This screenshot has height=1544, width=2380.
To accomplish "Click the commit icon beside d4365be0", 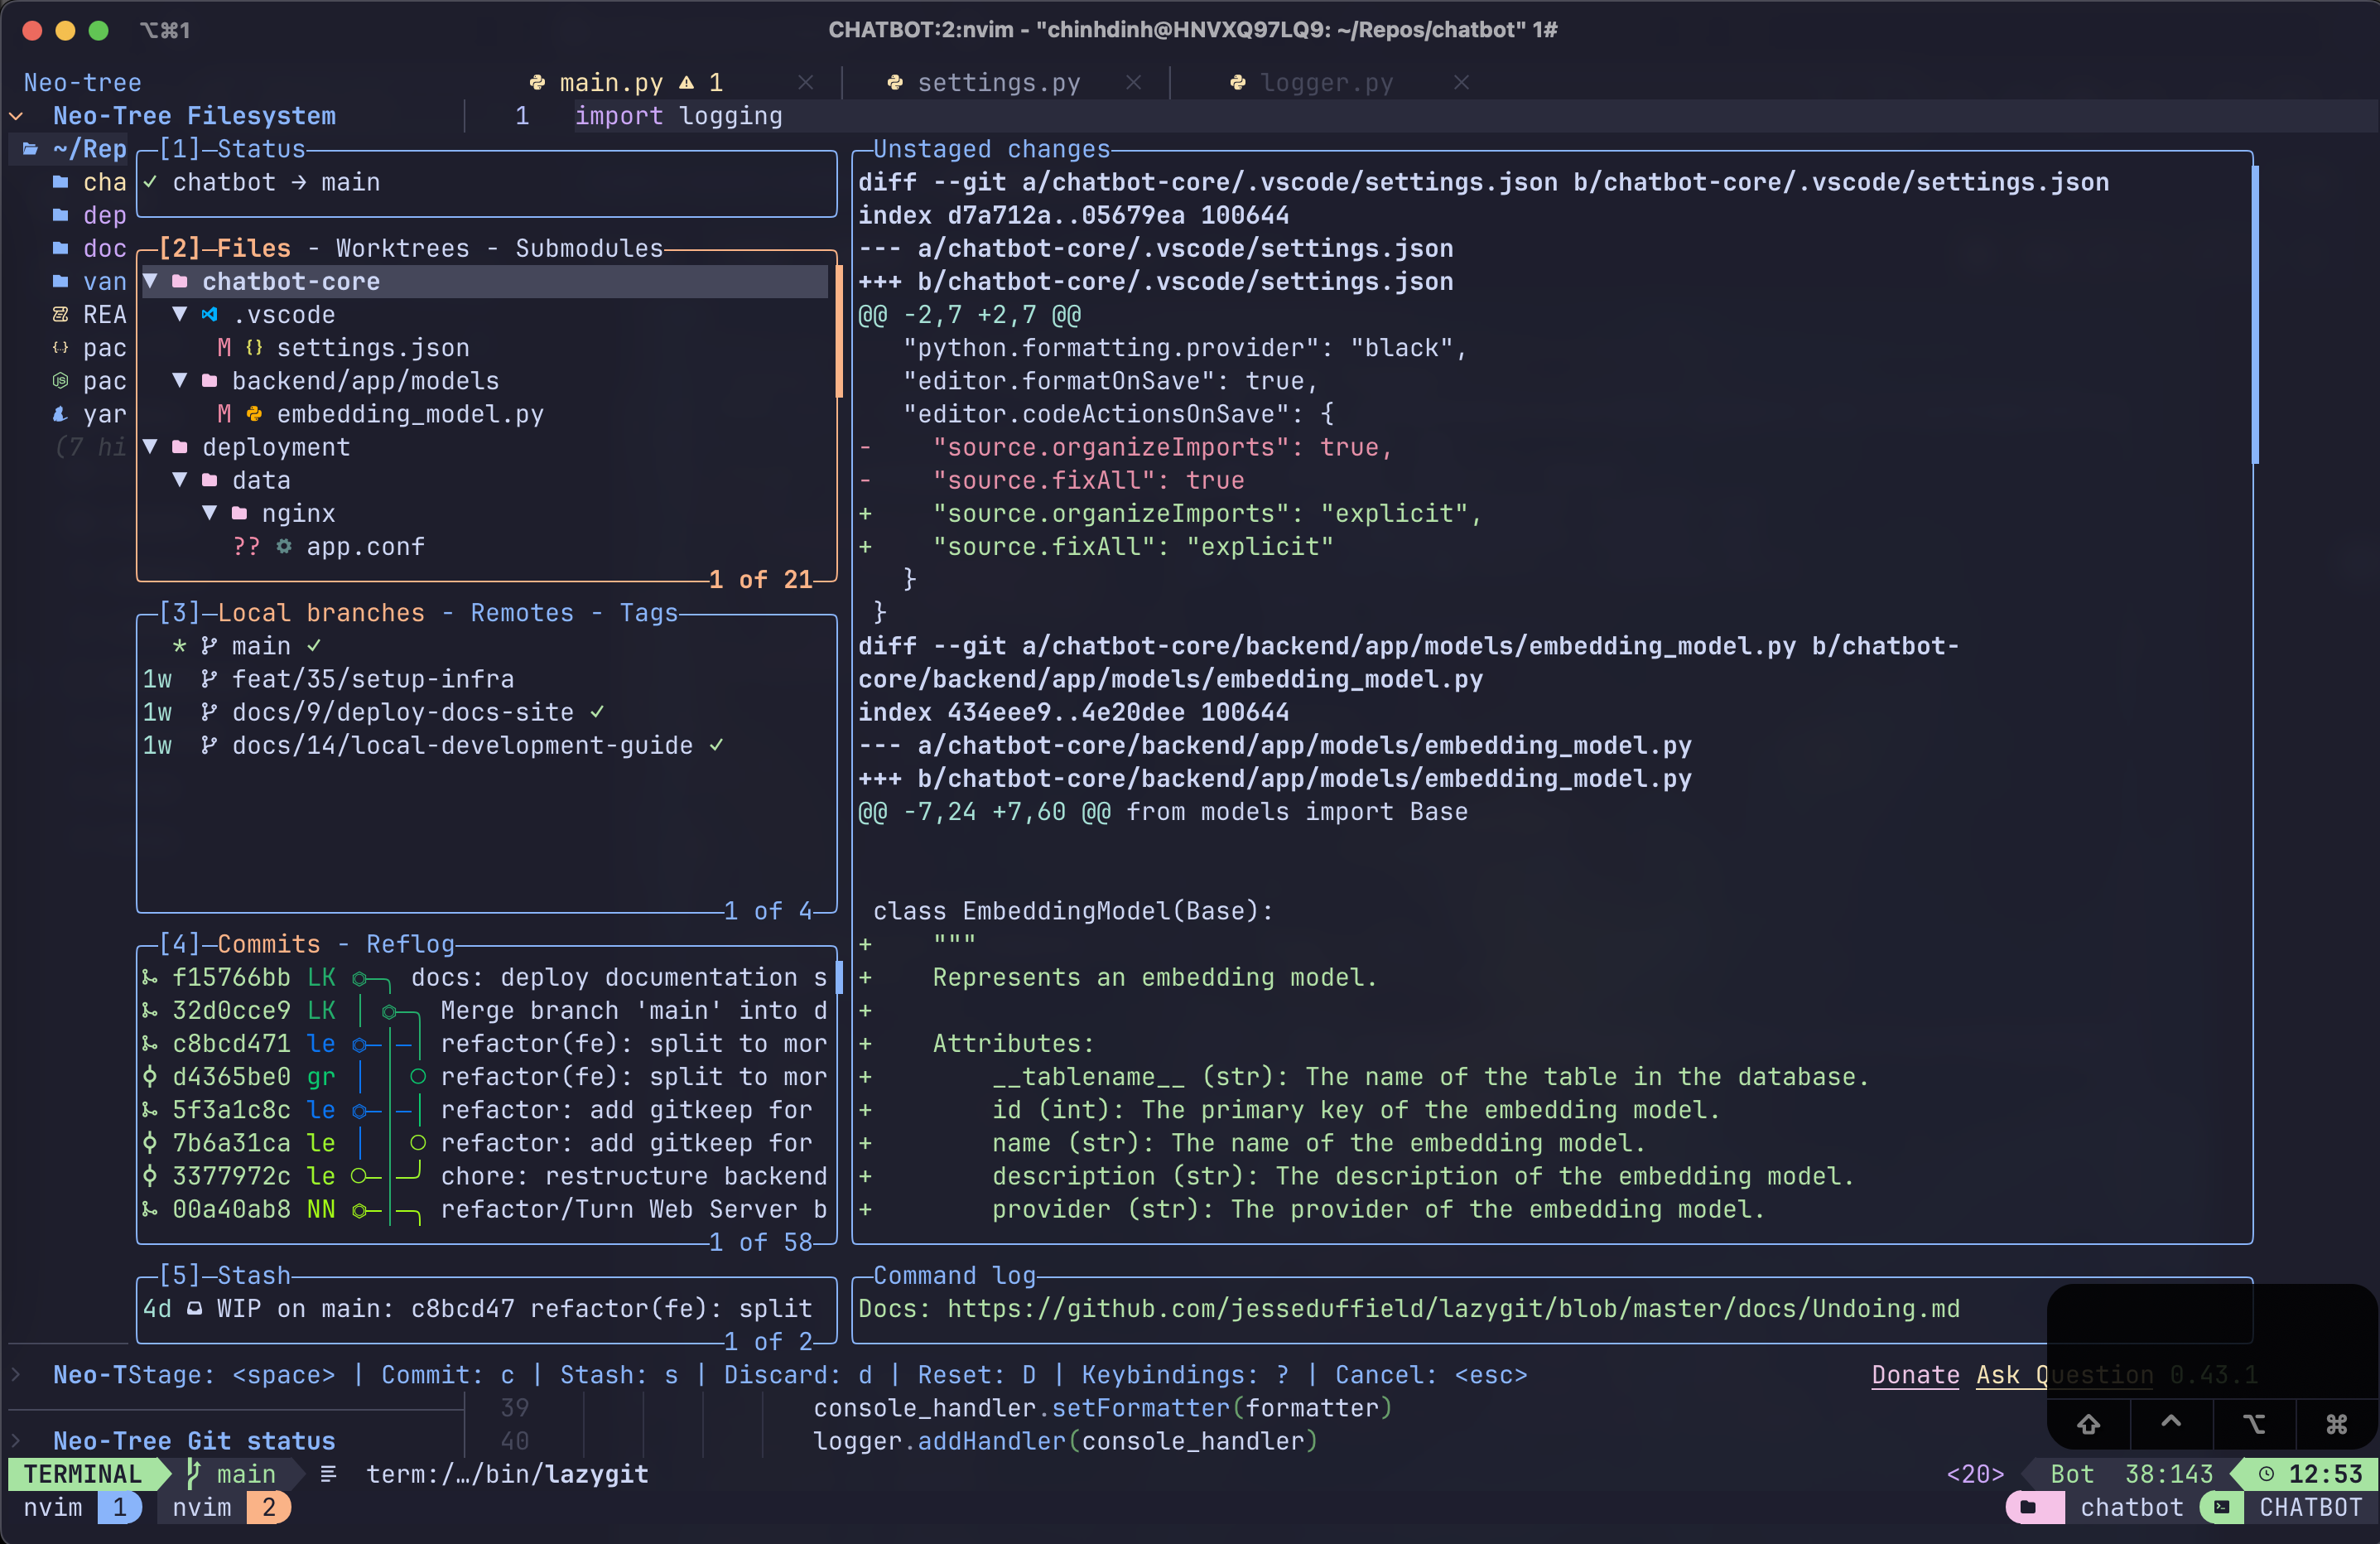I will (150, 1076).
